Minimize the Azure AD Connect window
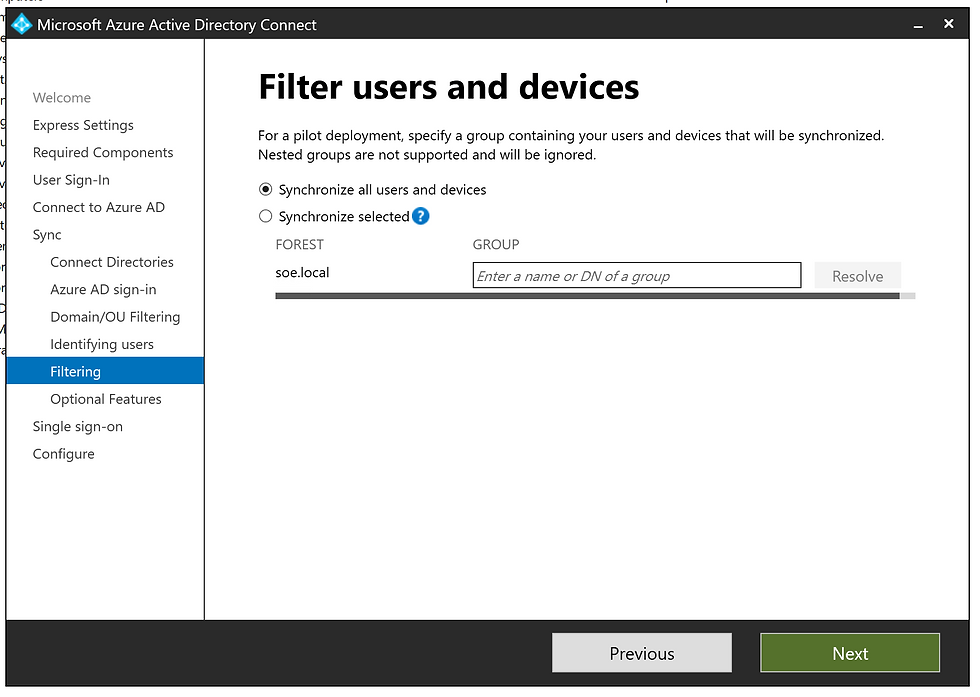The image size is (980, 697). pos(918,25)
